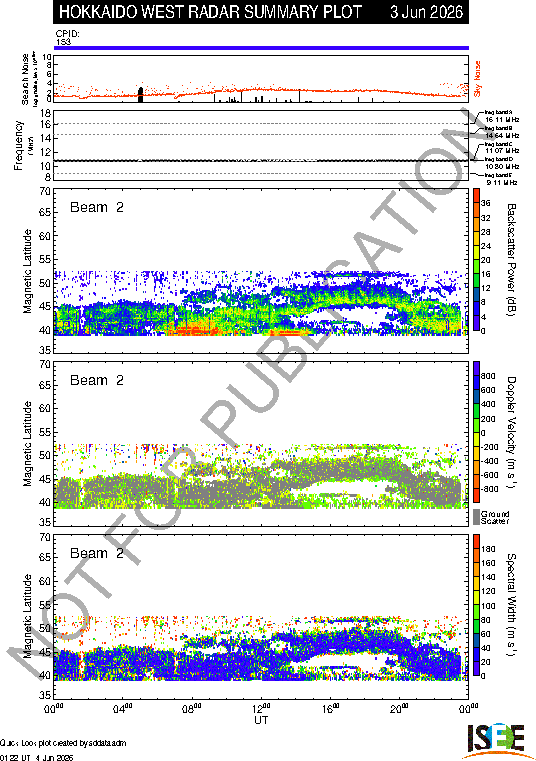The height and width of the screenshot is (761, 536).
Task: Click the Frequency axis title
Action: (x=19, y=146)
